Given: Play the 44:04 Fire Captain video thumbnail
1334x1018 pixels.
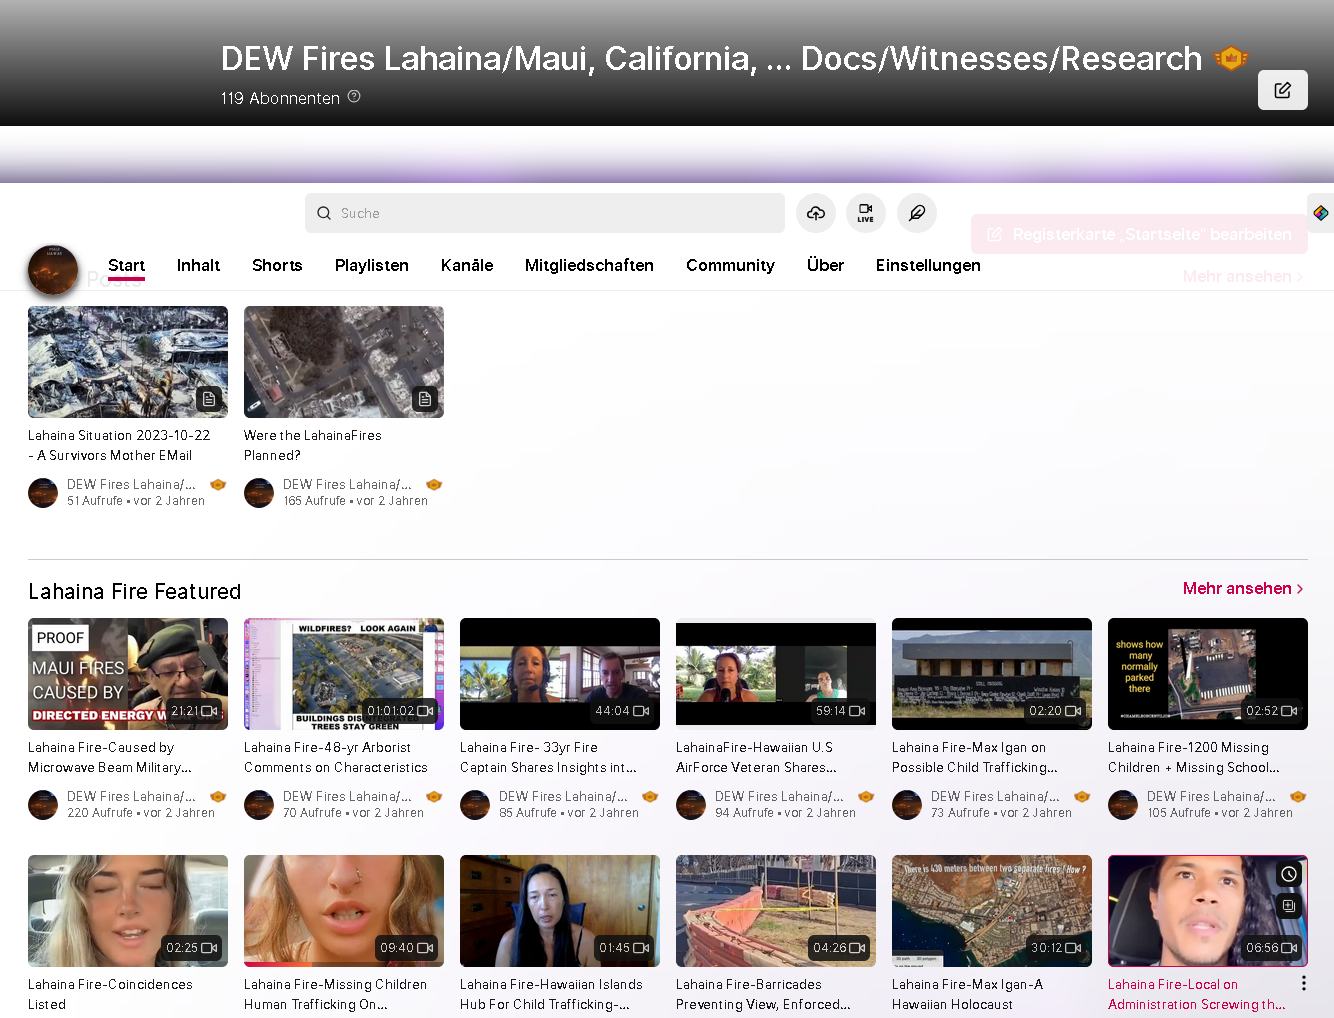Looking at the screenshot, I should tap(560, 674).
